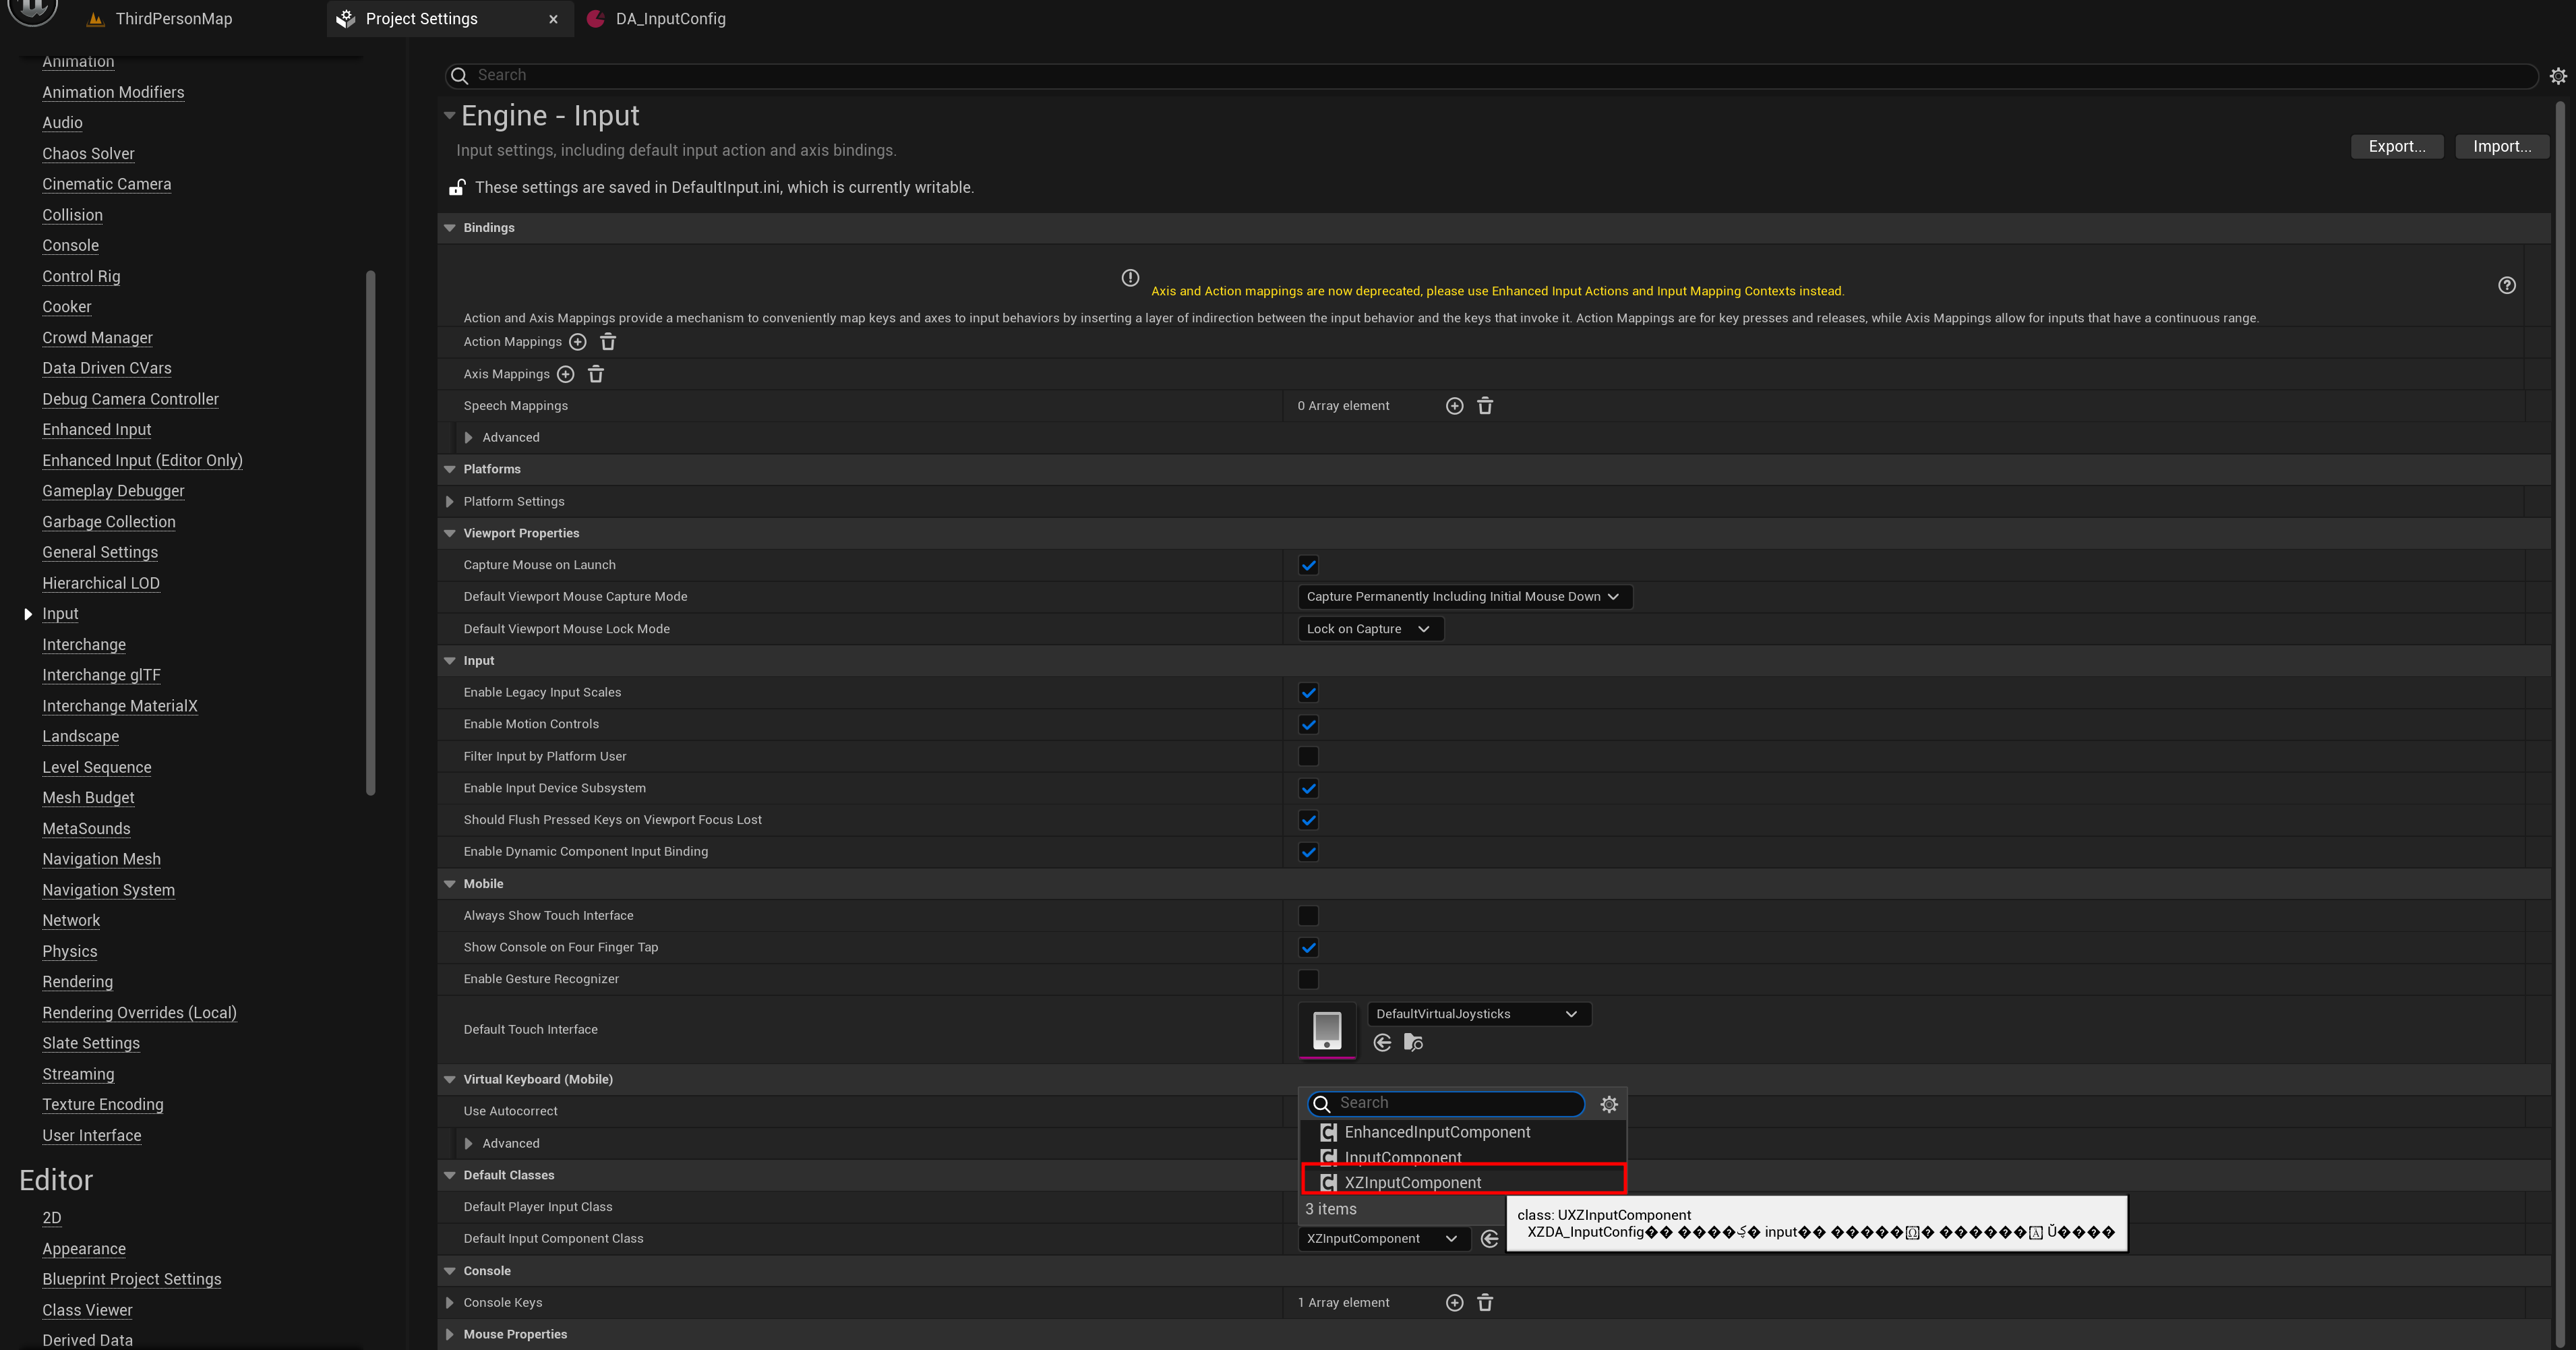Reset Default Input Component Class to default

(x=1489, y=1239)
